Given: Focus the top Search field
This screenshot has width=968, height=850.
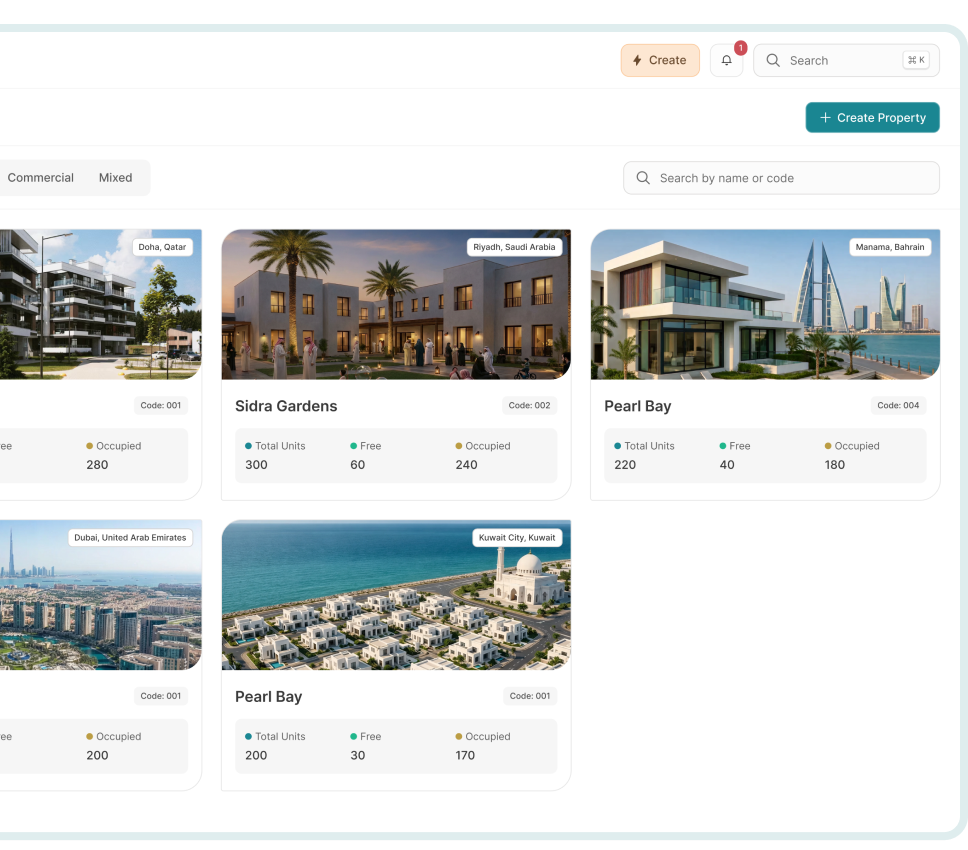Looking at the screenshot, I should point(840,60).
